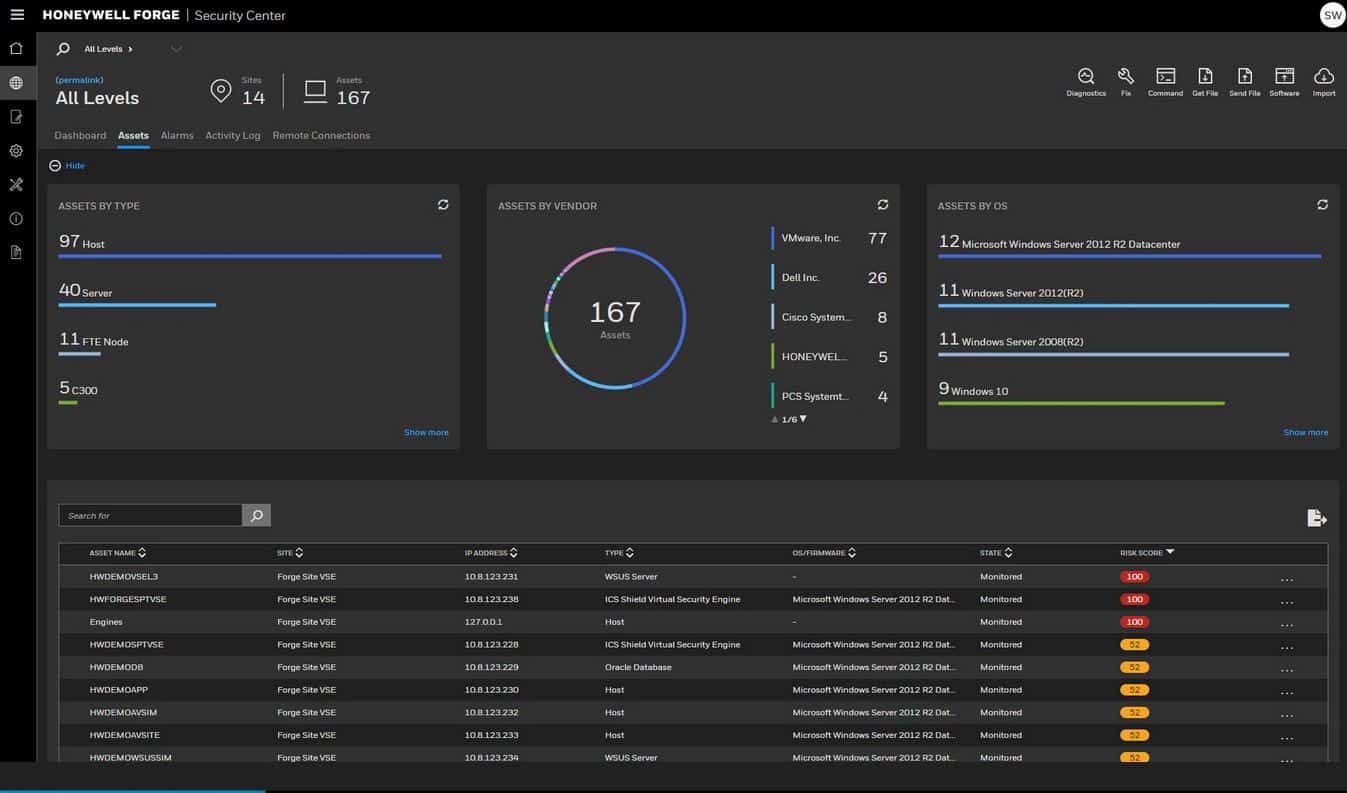Select the HWDEMOAVSITE asset name
Viewport: 1347px width, 793px height.
point(123,735)
